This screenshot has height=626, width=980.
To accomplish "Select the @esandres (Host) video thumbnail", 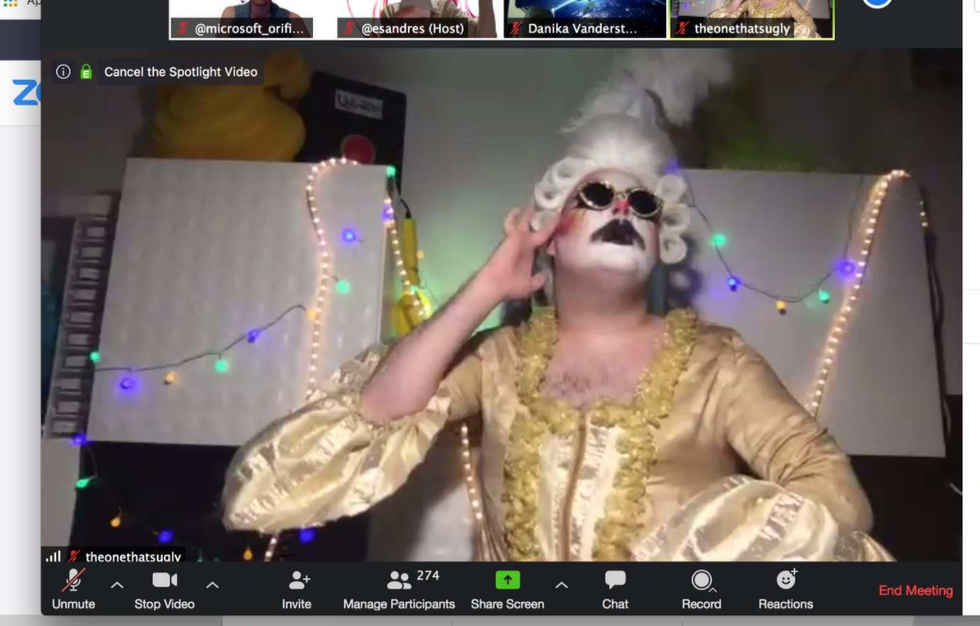I will click(x=418, y=18).
